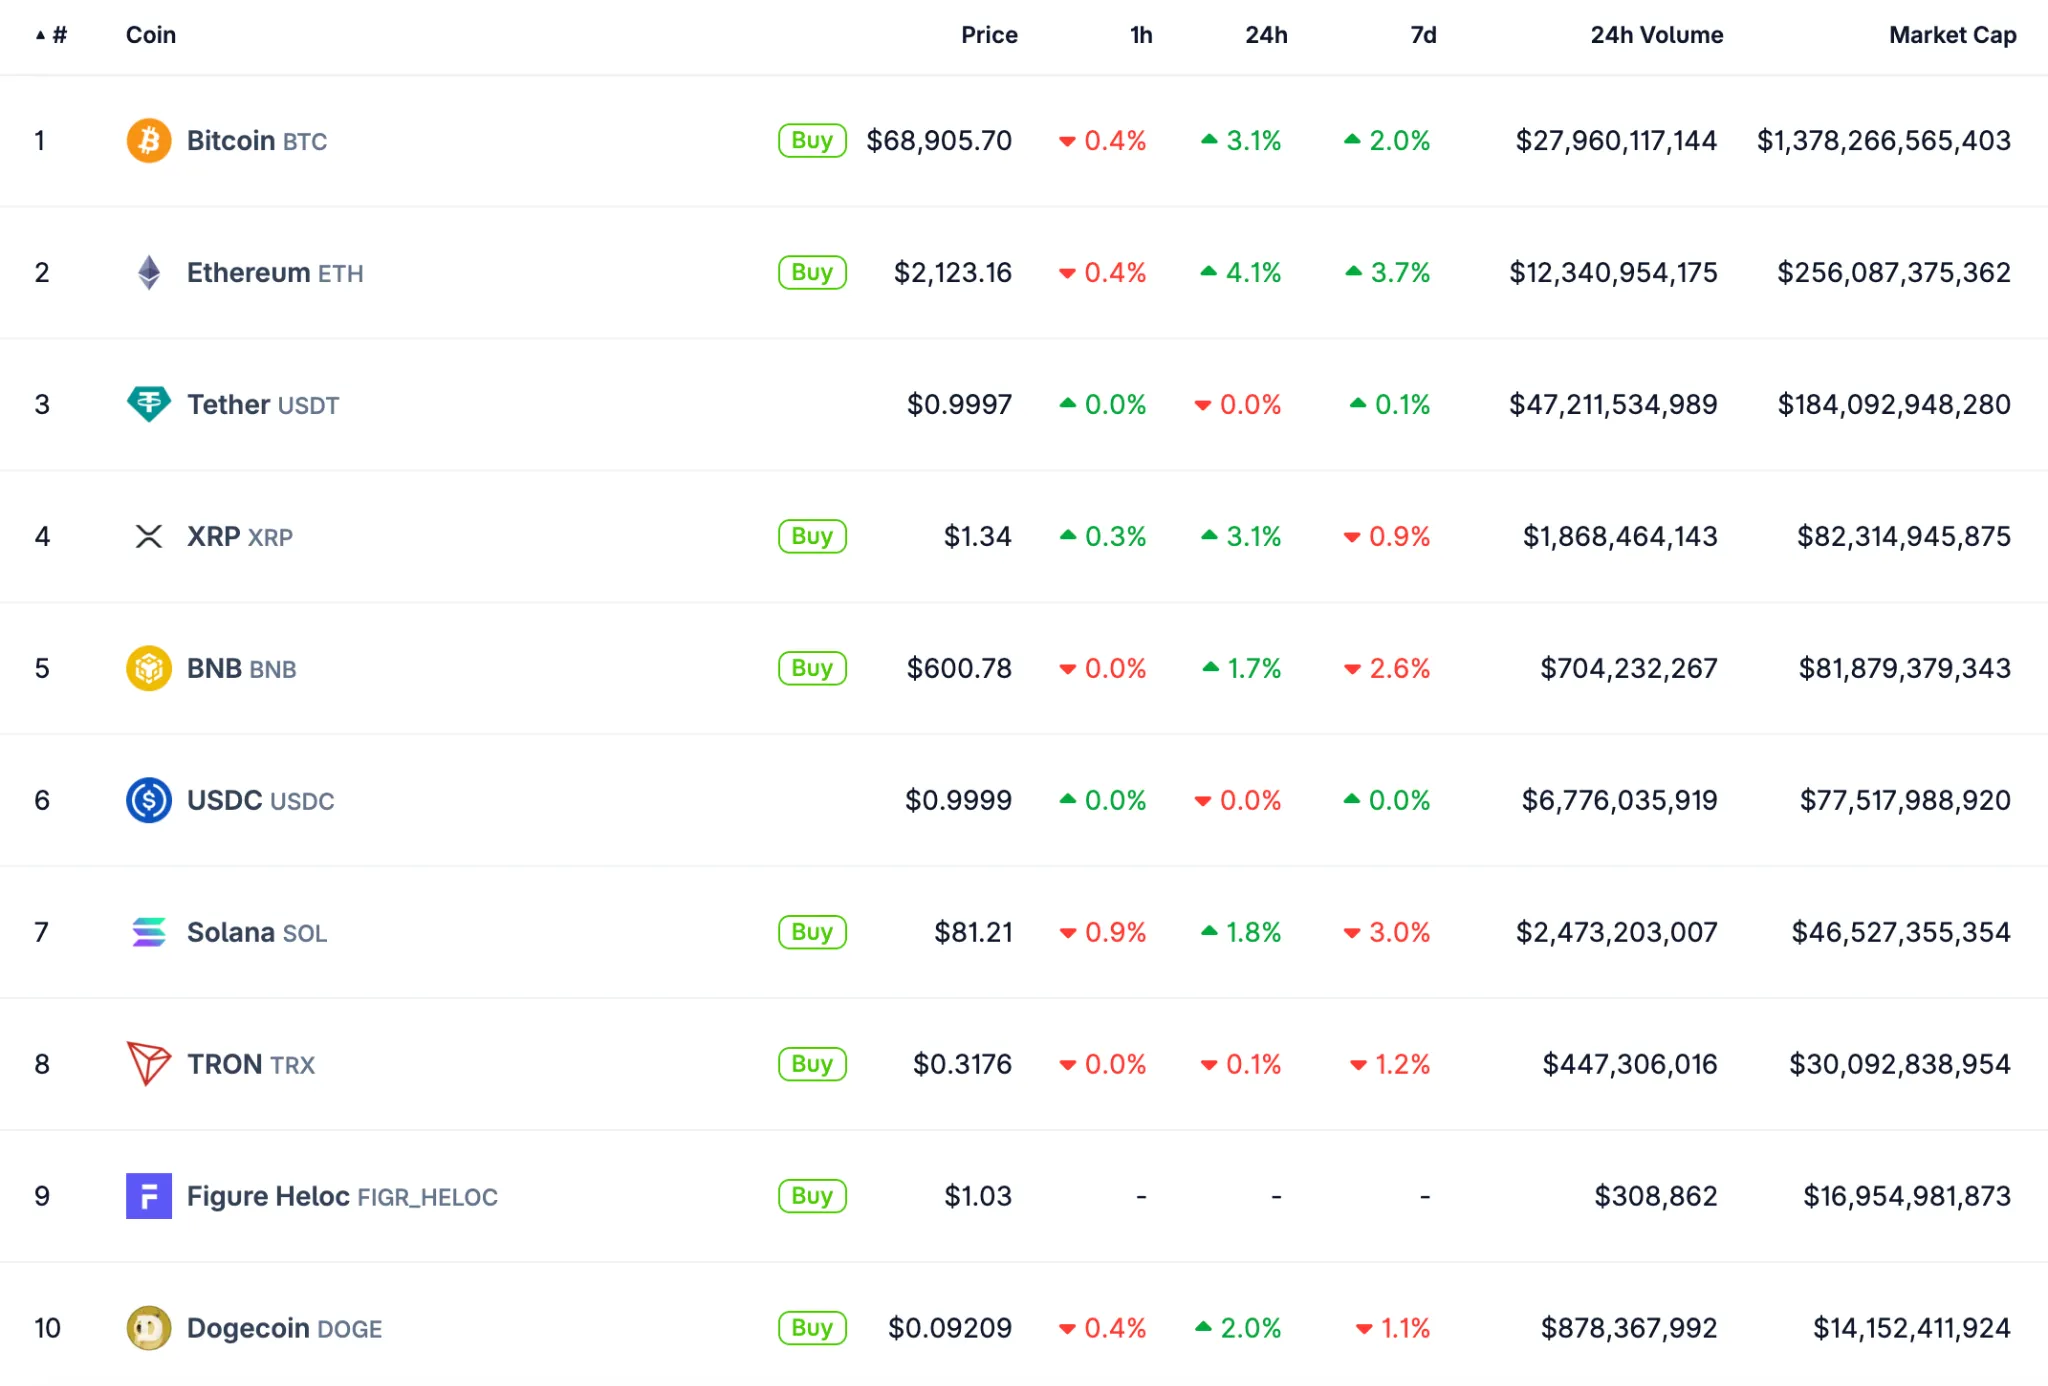The height and width of the screenshot is (1386, 2048).
Task: Sort the table by 24h Volume header
Action: point(1656,34)
